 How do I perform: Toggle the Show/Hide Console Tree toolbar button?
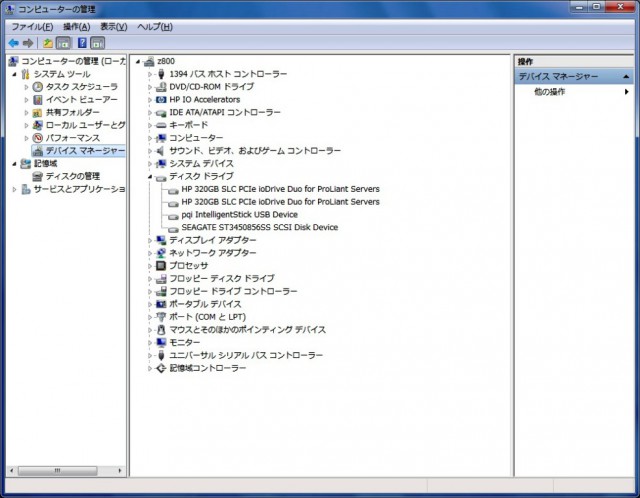coord(63,43)
